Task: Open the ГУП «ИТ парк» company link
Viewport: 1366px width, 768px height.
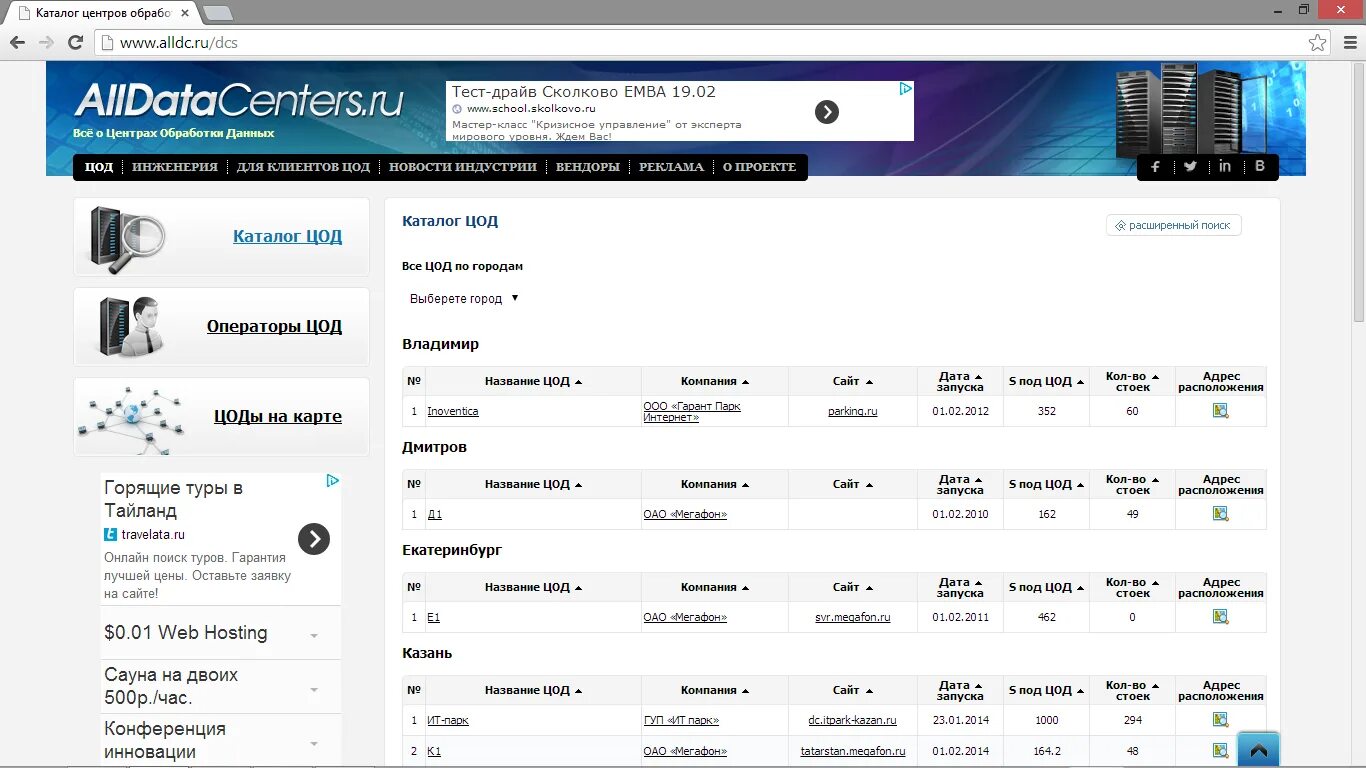Action: 681,720
